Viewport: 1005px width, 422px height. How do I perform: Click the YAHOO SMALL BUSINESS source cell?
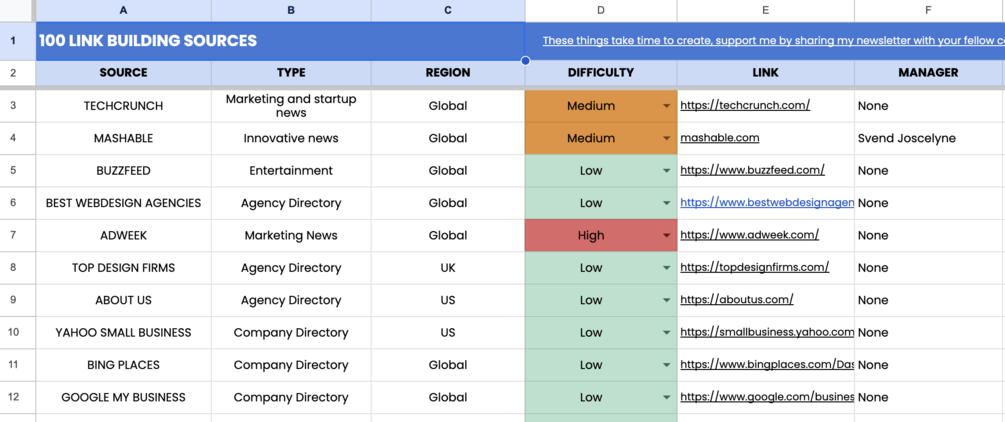click(x=124, y=333)
